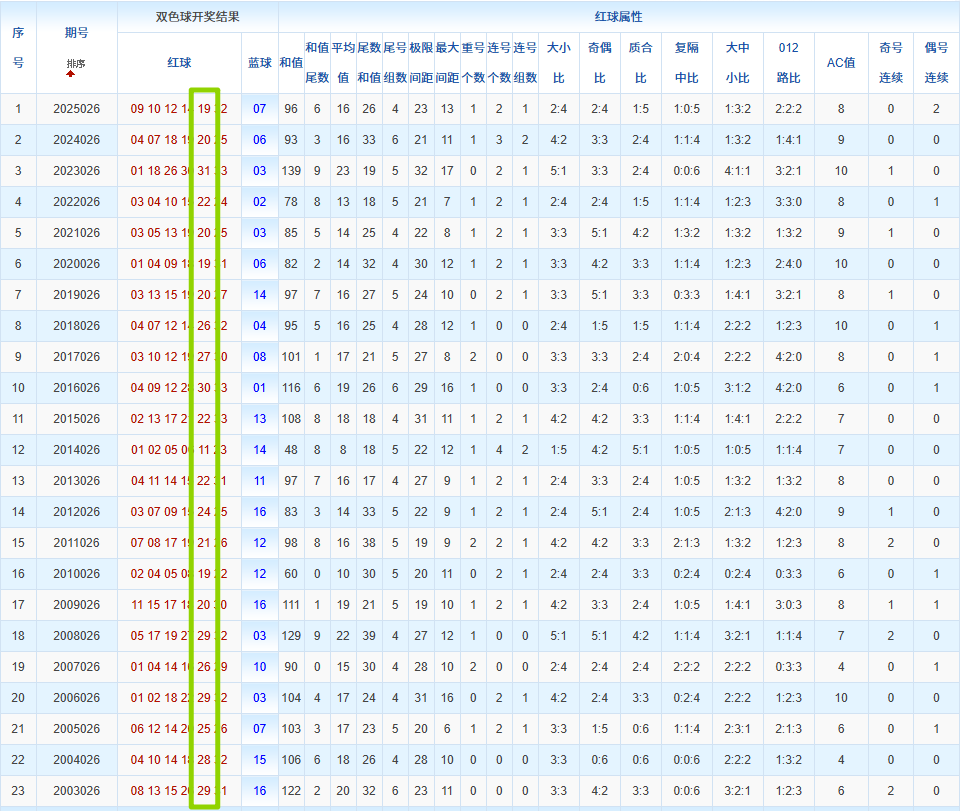Click issue number 2003026
Image resolution: width=960 pixels, height=811 pixels.
click(77, 791)
